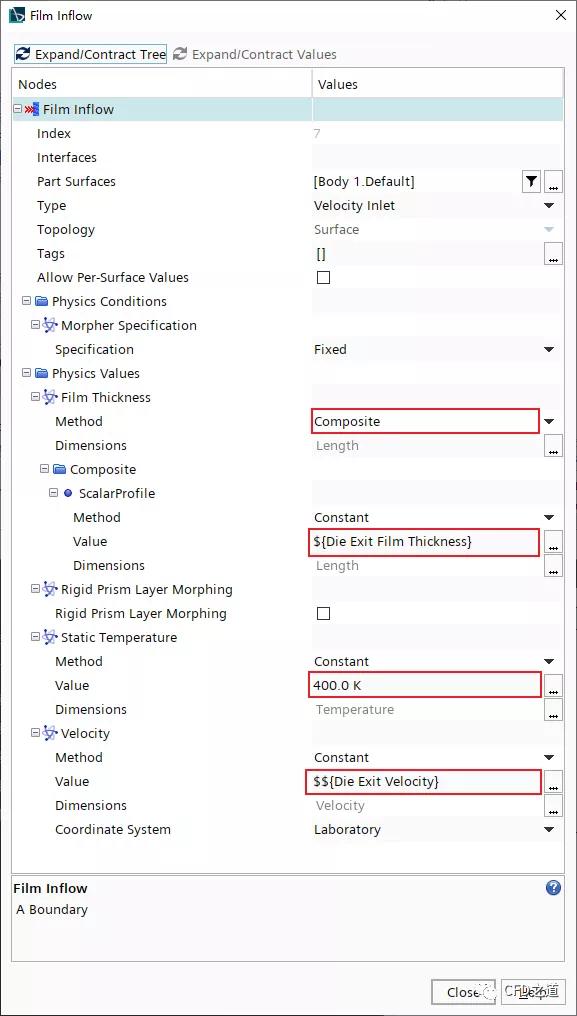Click the Part Surfaces filter funnel icon
The width and height of the screenshot is (577, 1016).
(x=531, y=182)
